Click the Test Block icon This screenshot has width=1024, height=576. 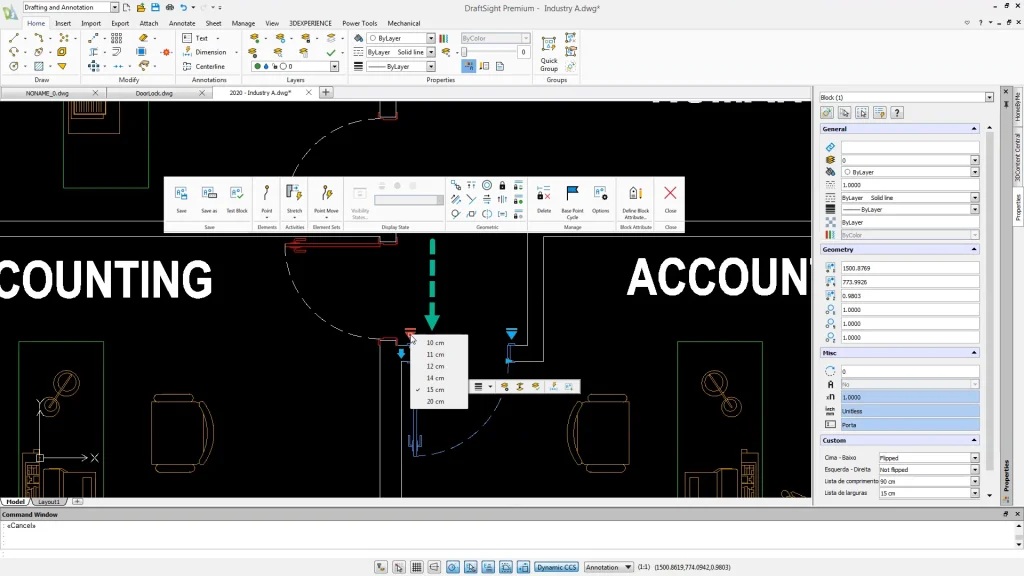point(237,195)
